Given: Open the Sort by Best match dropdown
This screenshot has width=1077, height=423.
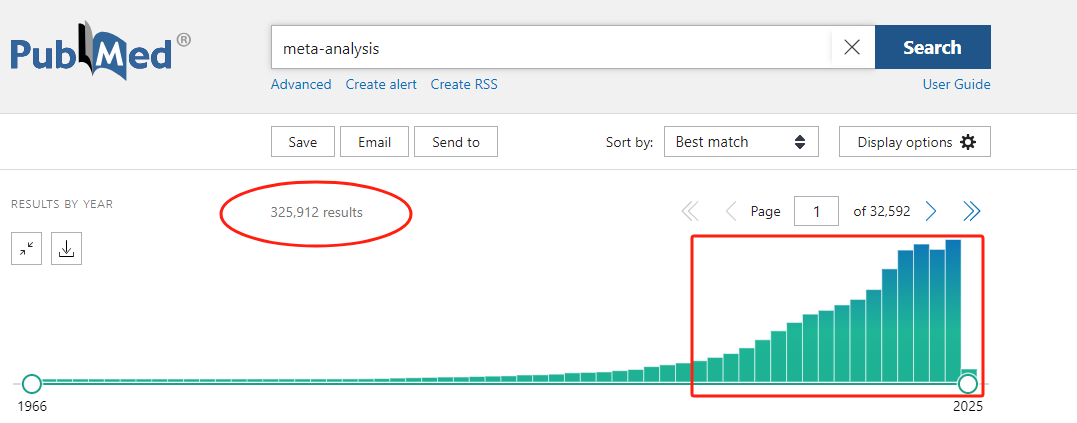Looking at the screenshot, I should [x=741, y=142].
